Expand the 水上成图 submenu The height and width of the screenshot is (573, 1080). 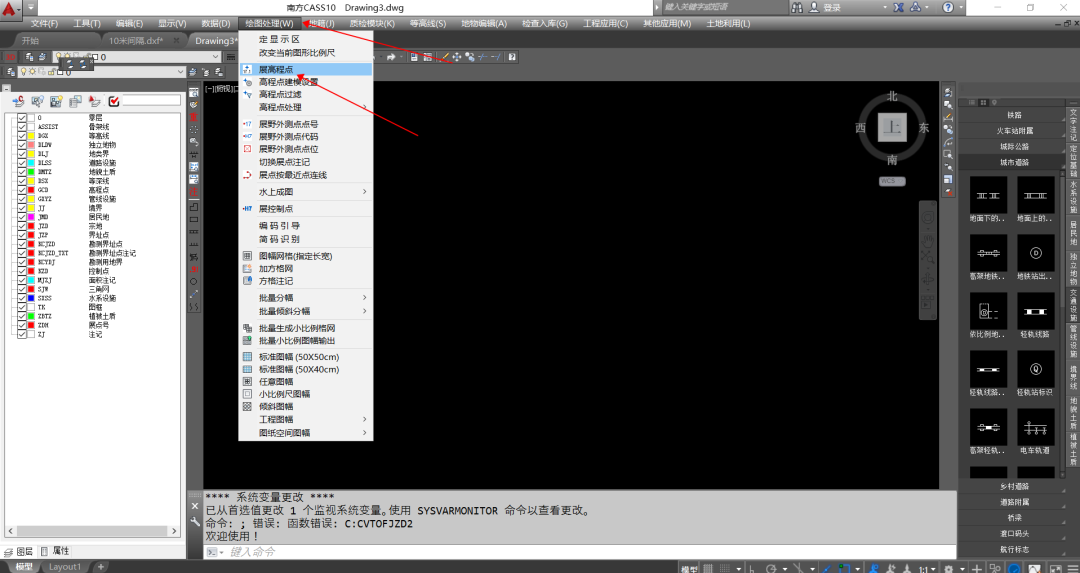pyautogui.click(x=306, y=191)
